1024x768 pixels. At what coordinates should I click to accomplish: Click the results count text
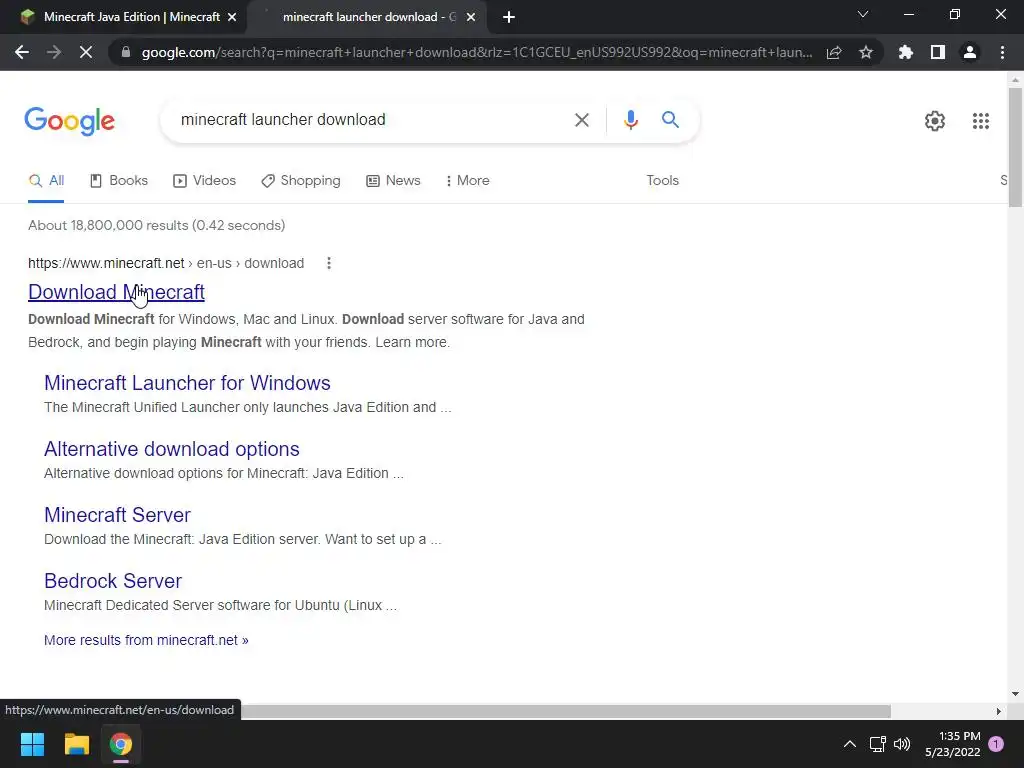pos(156,225)
